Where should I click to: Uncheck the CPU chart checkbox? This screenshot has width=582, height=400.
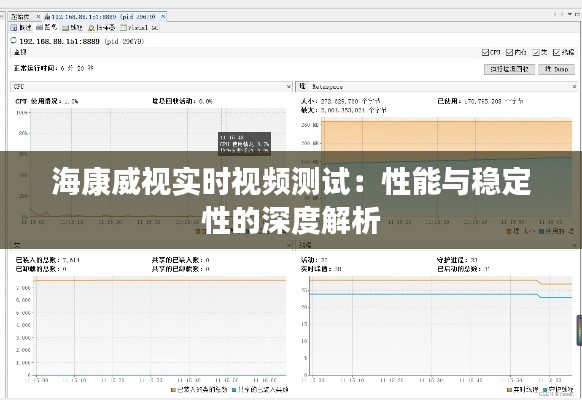(485, 52)
